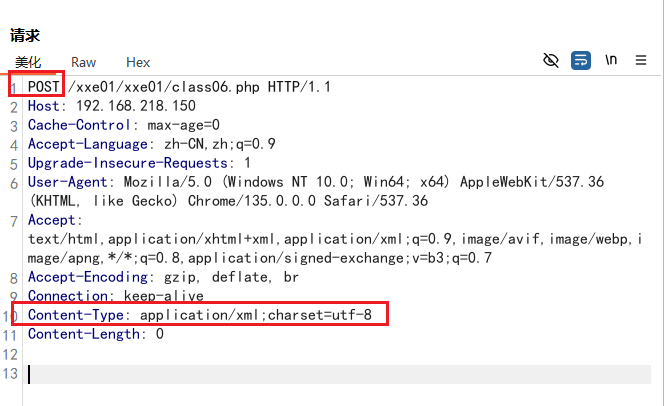Switch to the Raw tab

84,62
